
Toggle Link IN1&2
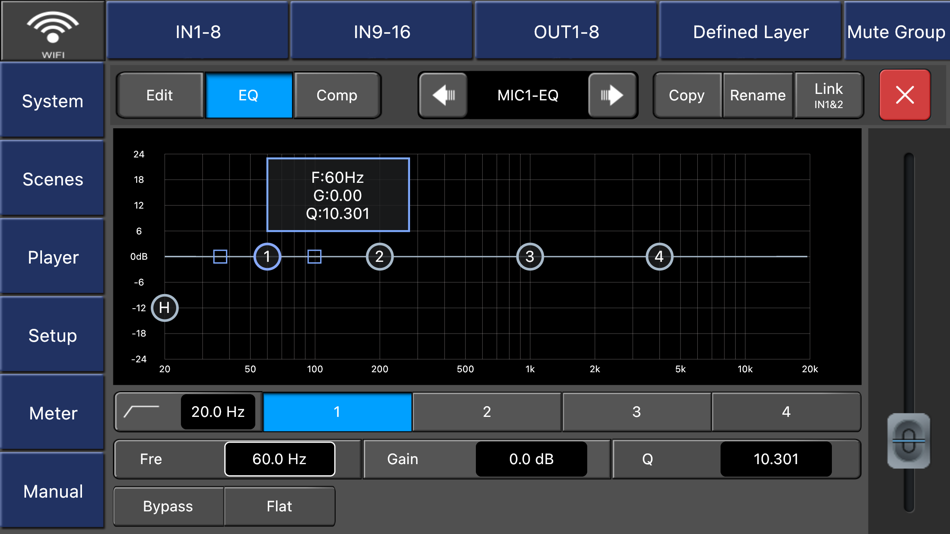tap(829, 95)
